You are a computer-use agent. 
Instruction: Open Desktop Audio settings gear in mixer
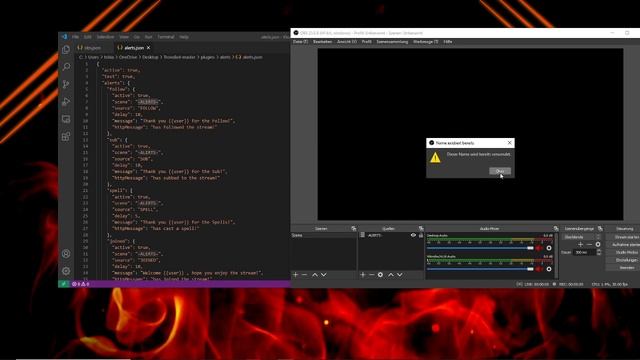click(x=549, y=248)
